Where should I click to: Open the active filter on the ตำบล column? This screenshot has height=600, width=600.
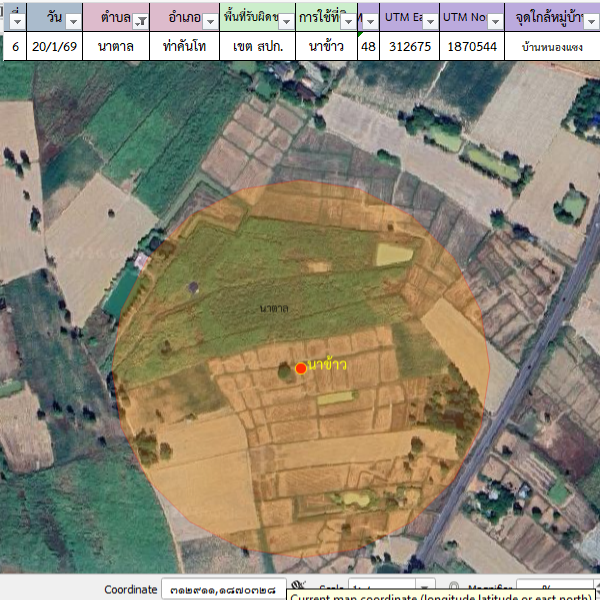pyautogui.click(x=141, y=20)
